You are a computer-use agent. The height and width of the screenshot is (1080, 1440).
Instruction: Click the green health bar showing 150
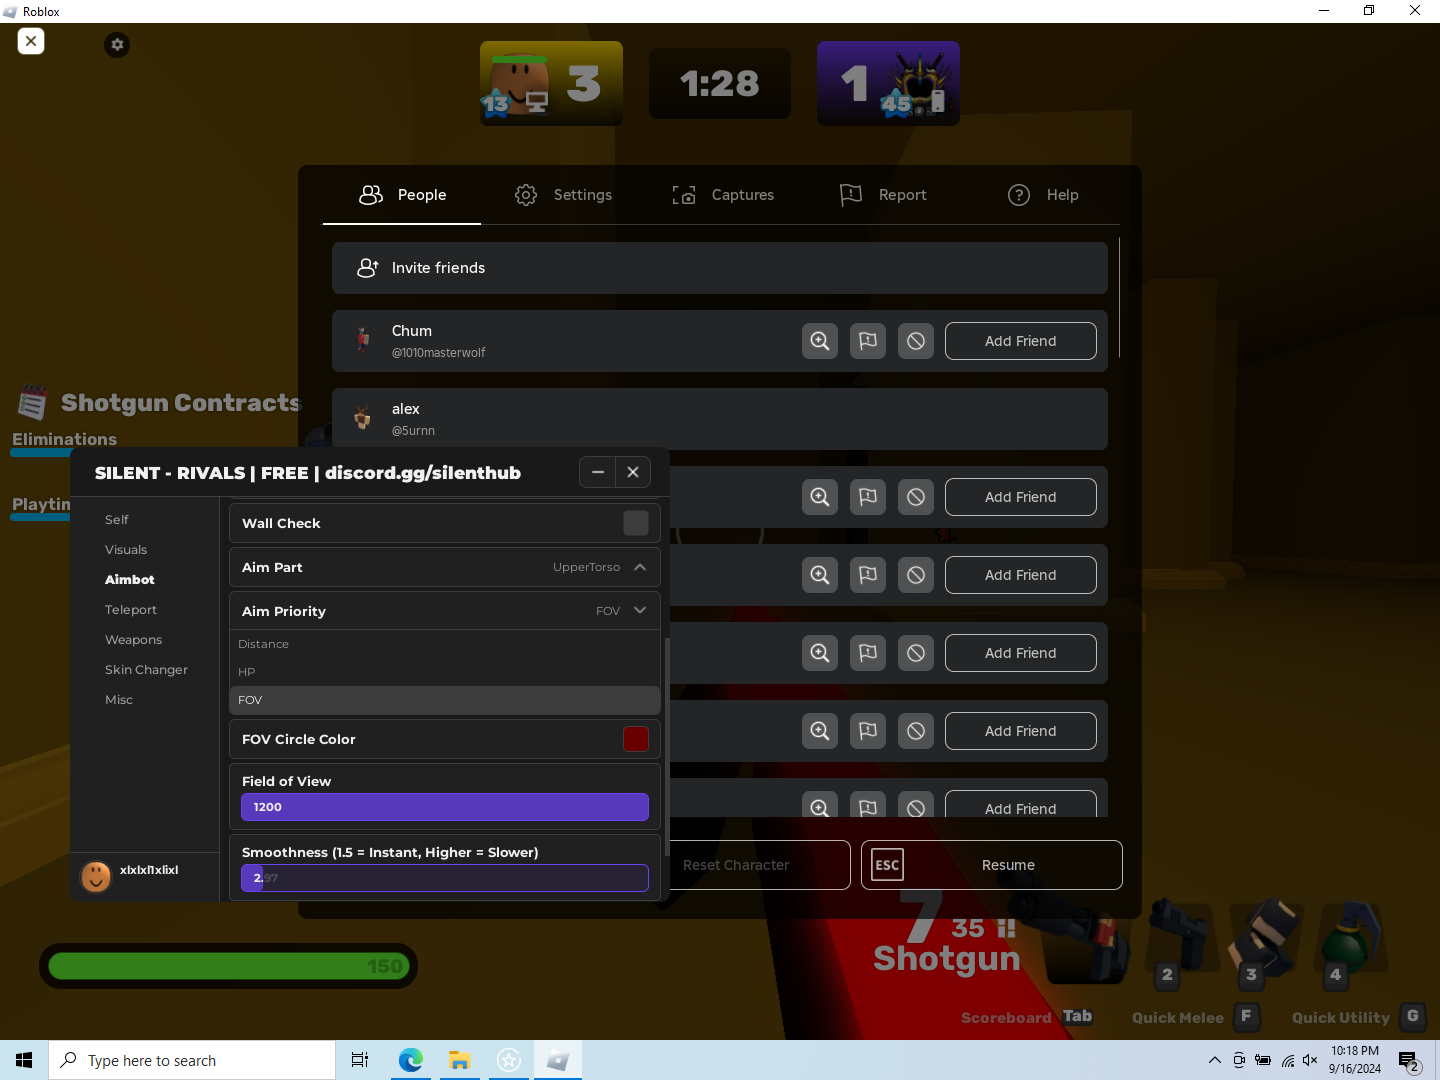pyautogui.click(x=228, y=966)
